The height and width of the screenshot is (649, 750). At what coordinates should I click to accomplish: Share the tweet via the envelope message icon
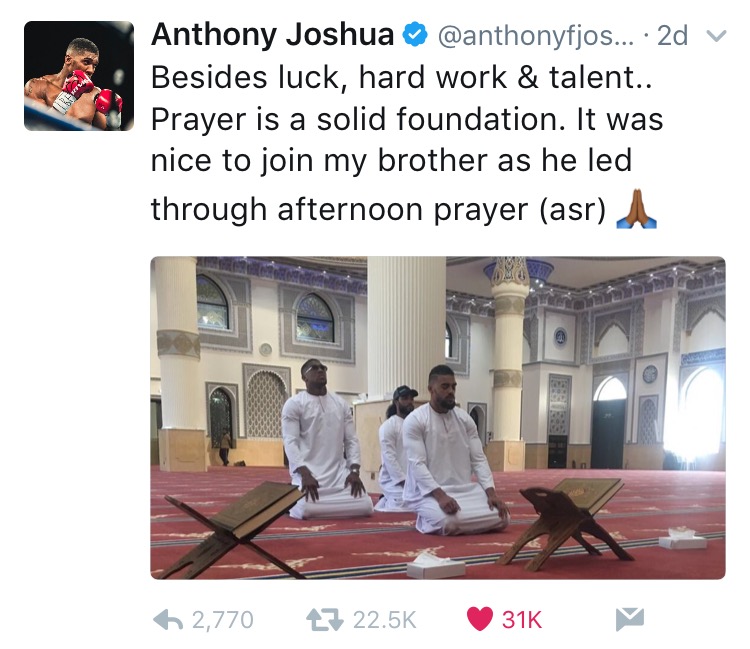point(629,619)
